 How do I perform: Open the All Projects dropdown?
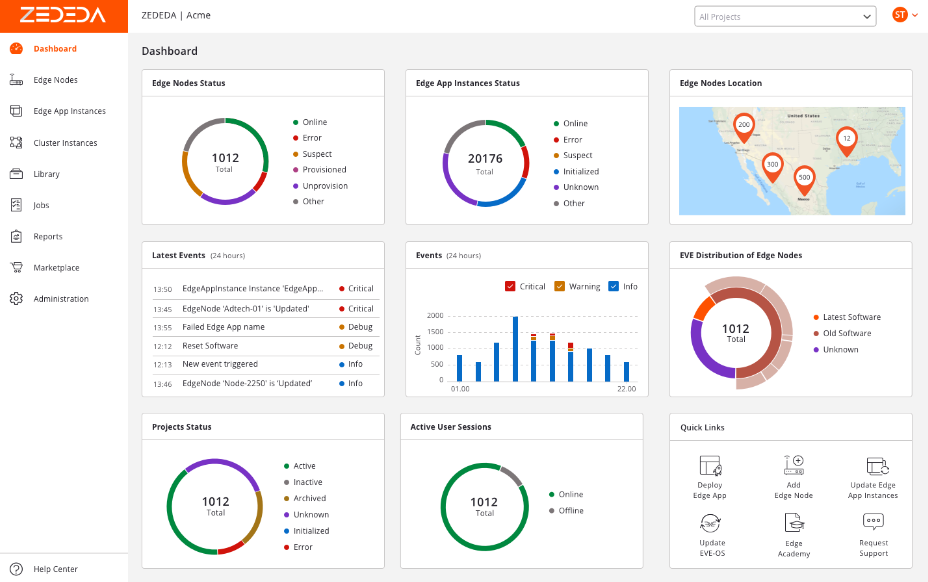pyautogui.click(x=785, y=16)
